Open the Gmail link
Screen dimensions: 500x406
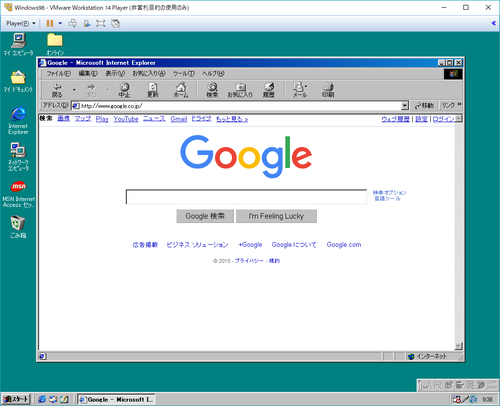coord(179,119)
